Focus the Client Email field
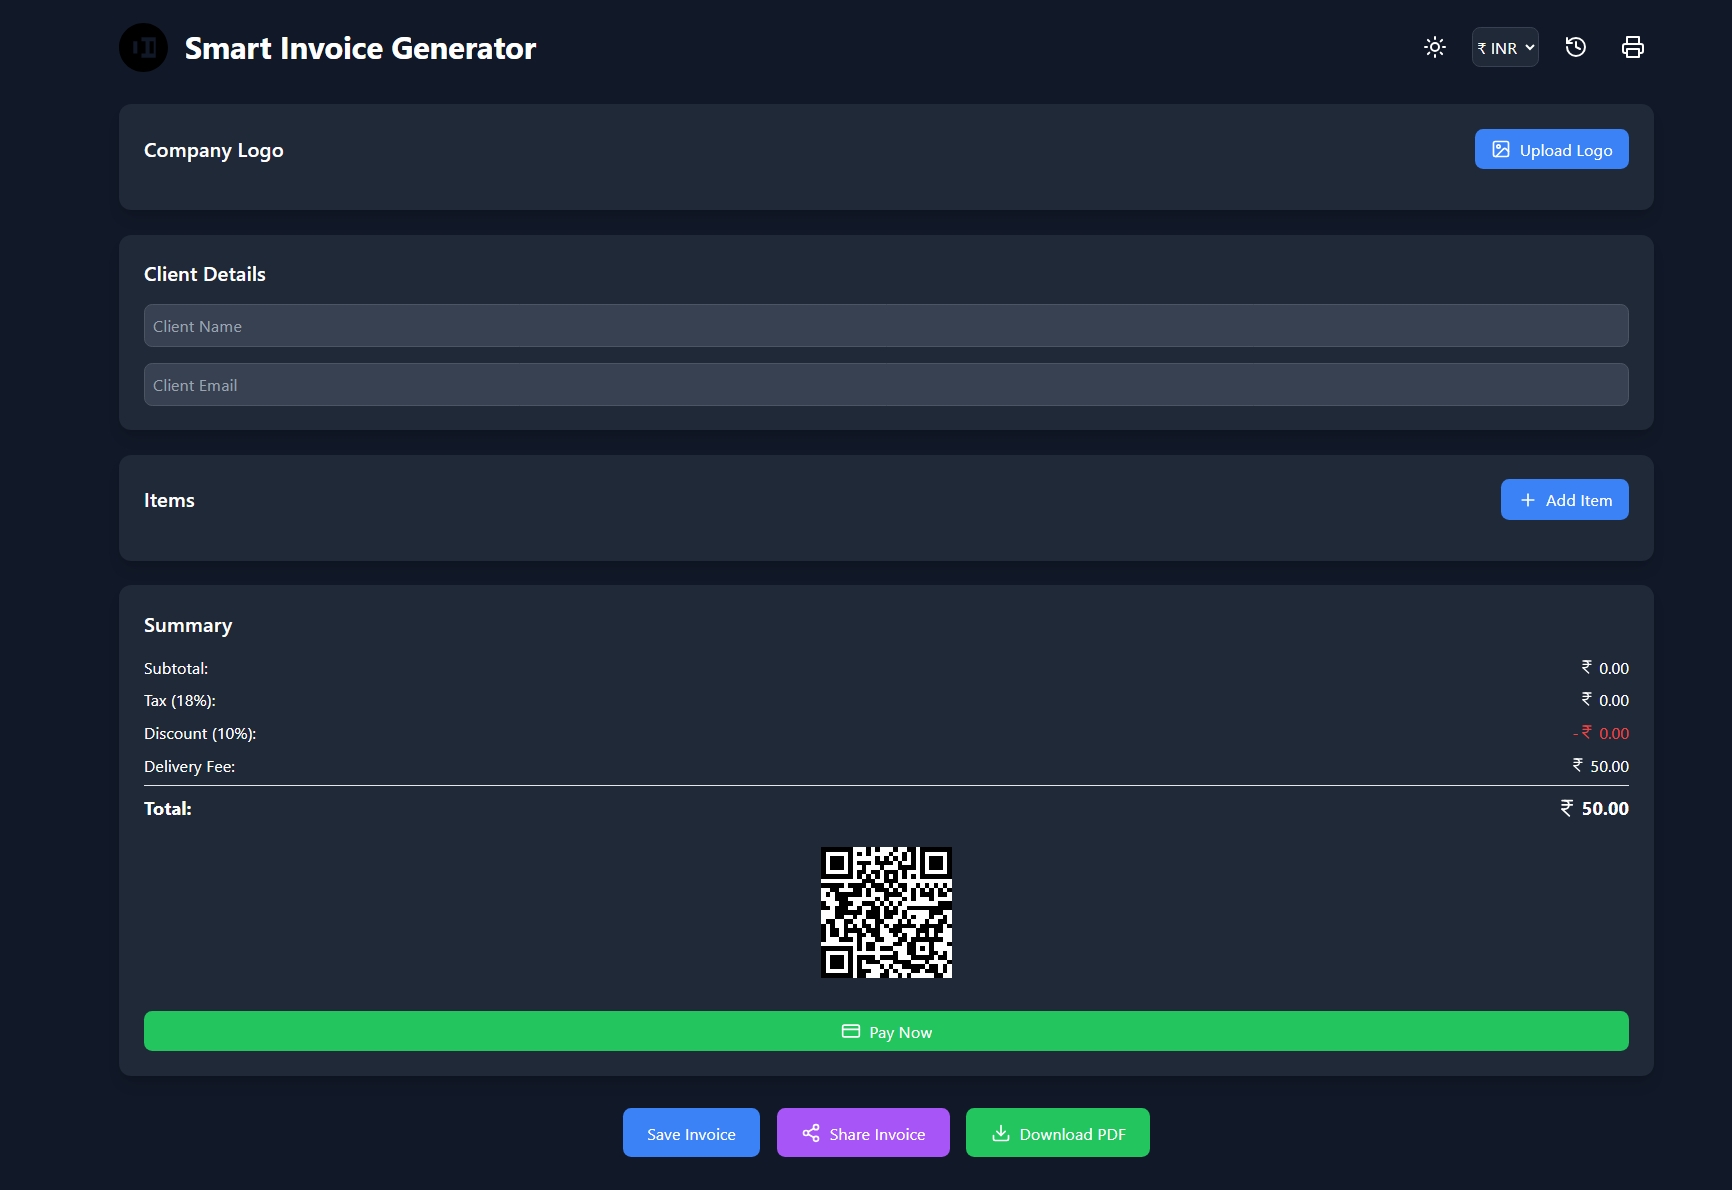 (886, 385)
